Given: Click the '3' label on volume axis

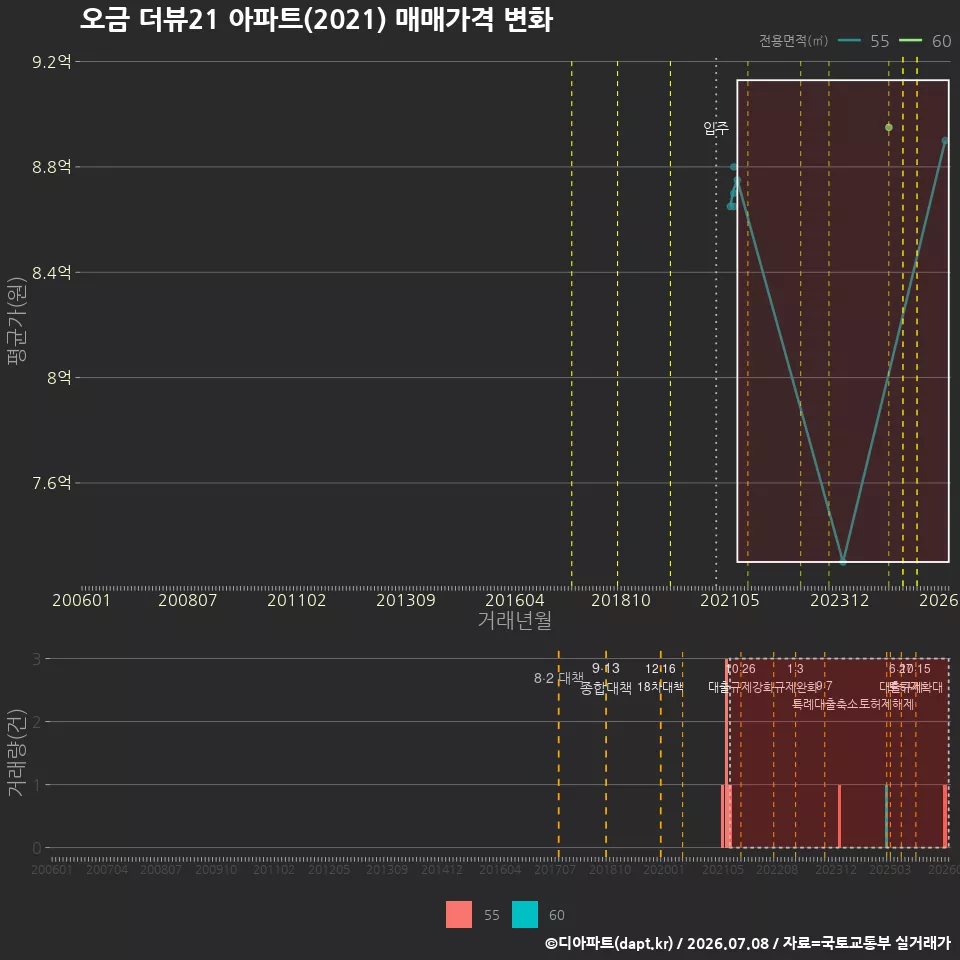Looking at the screenshot, I should 37,659.
